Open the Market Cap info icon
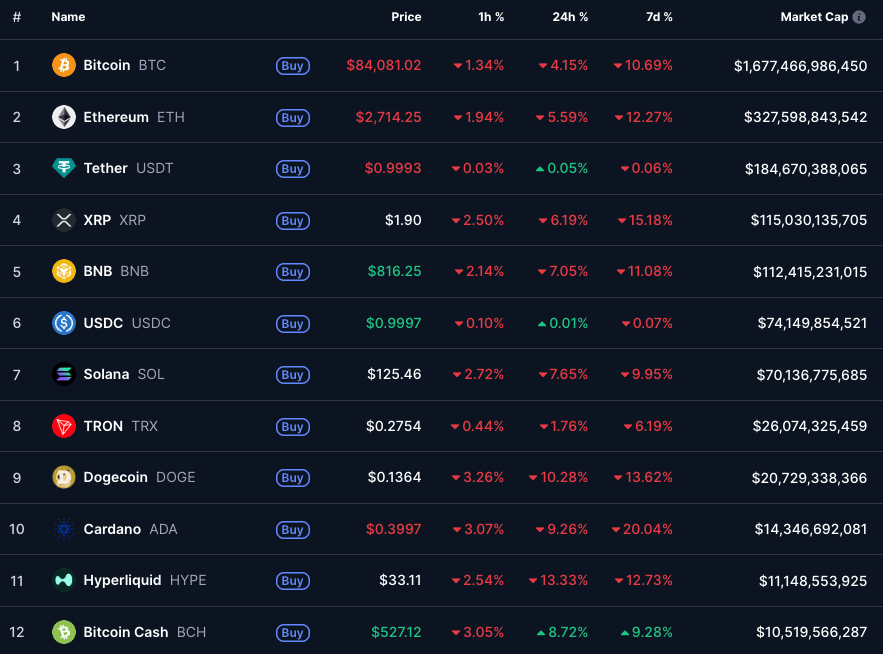 pos(859,17)
